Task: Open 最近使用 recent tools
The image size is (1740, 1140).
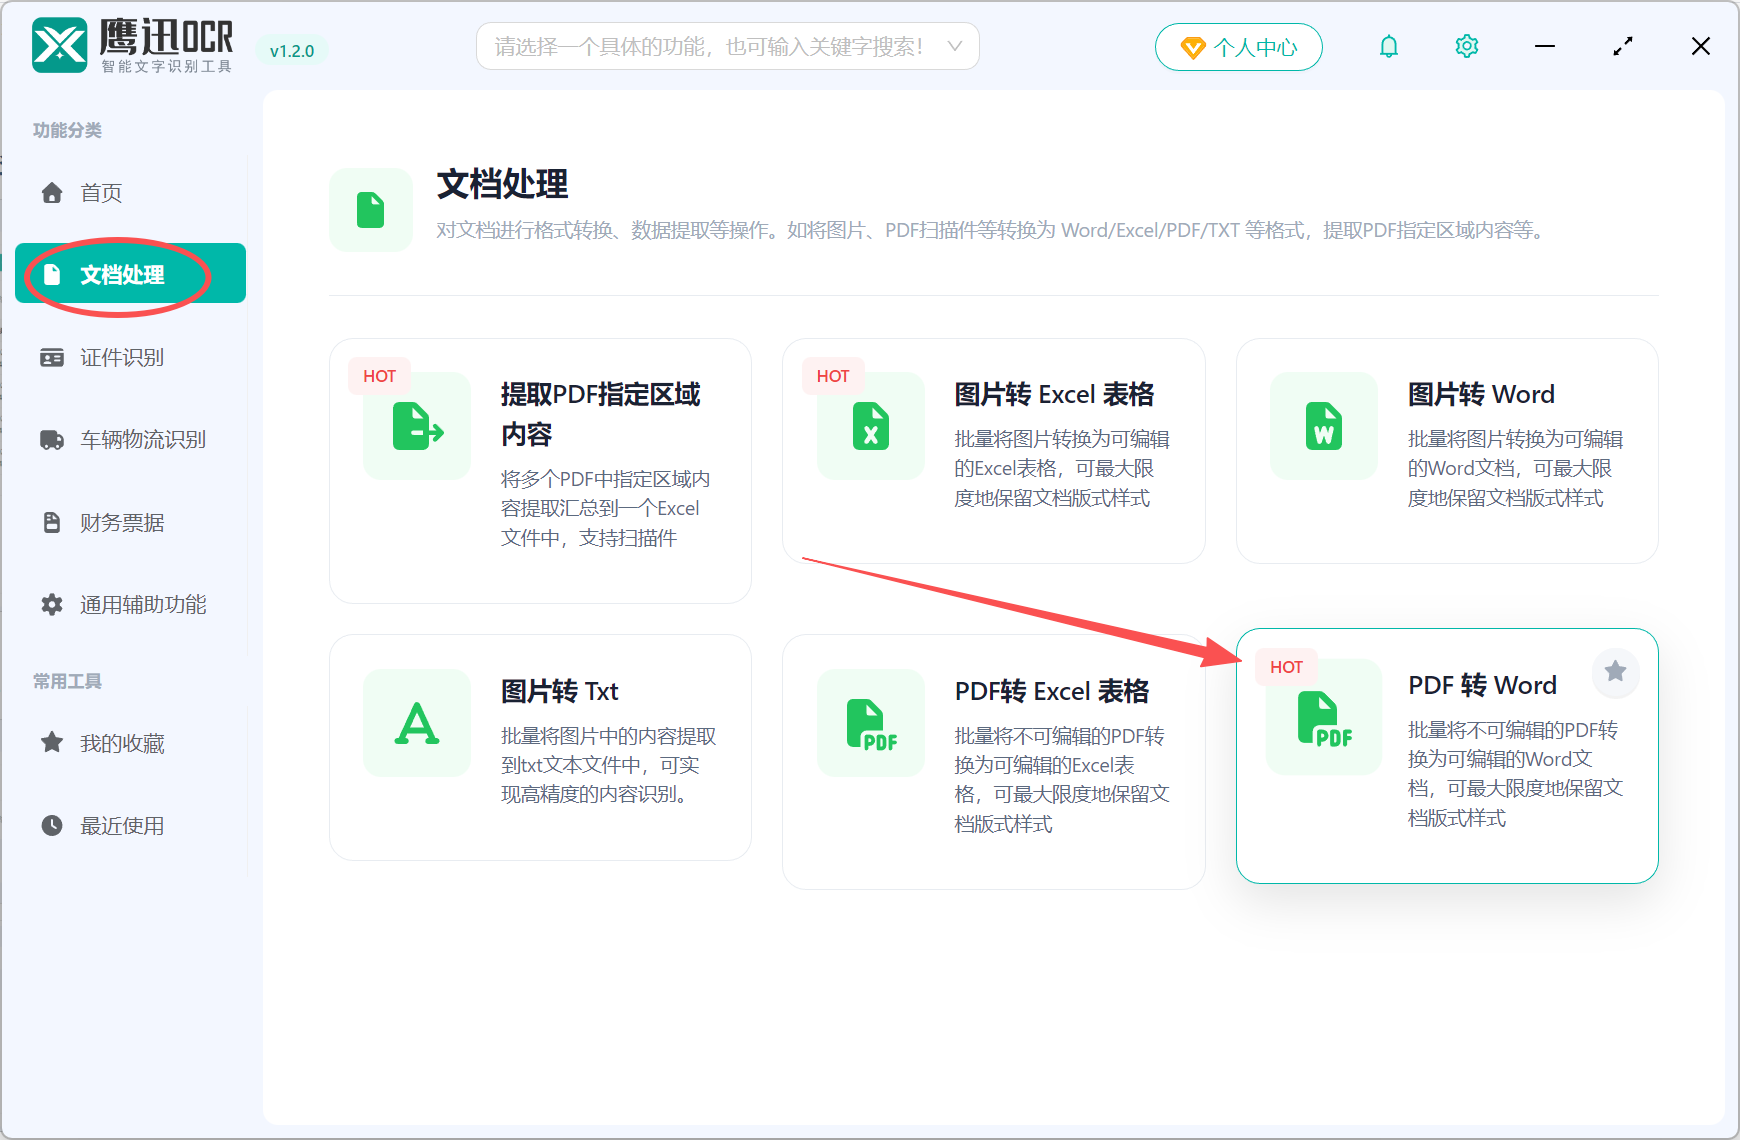Action: [122, 825]
